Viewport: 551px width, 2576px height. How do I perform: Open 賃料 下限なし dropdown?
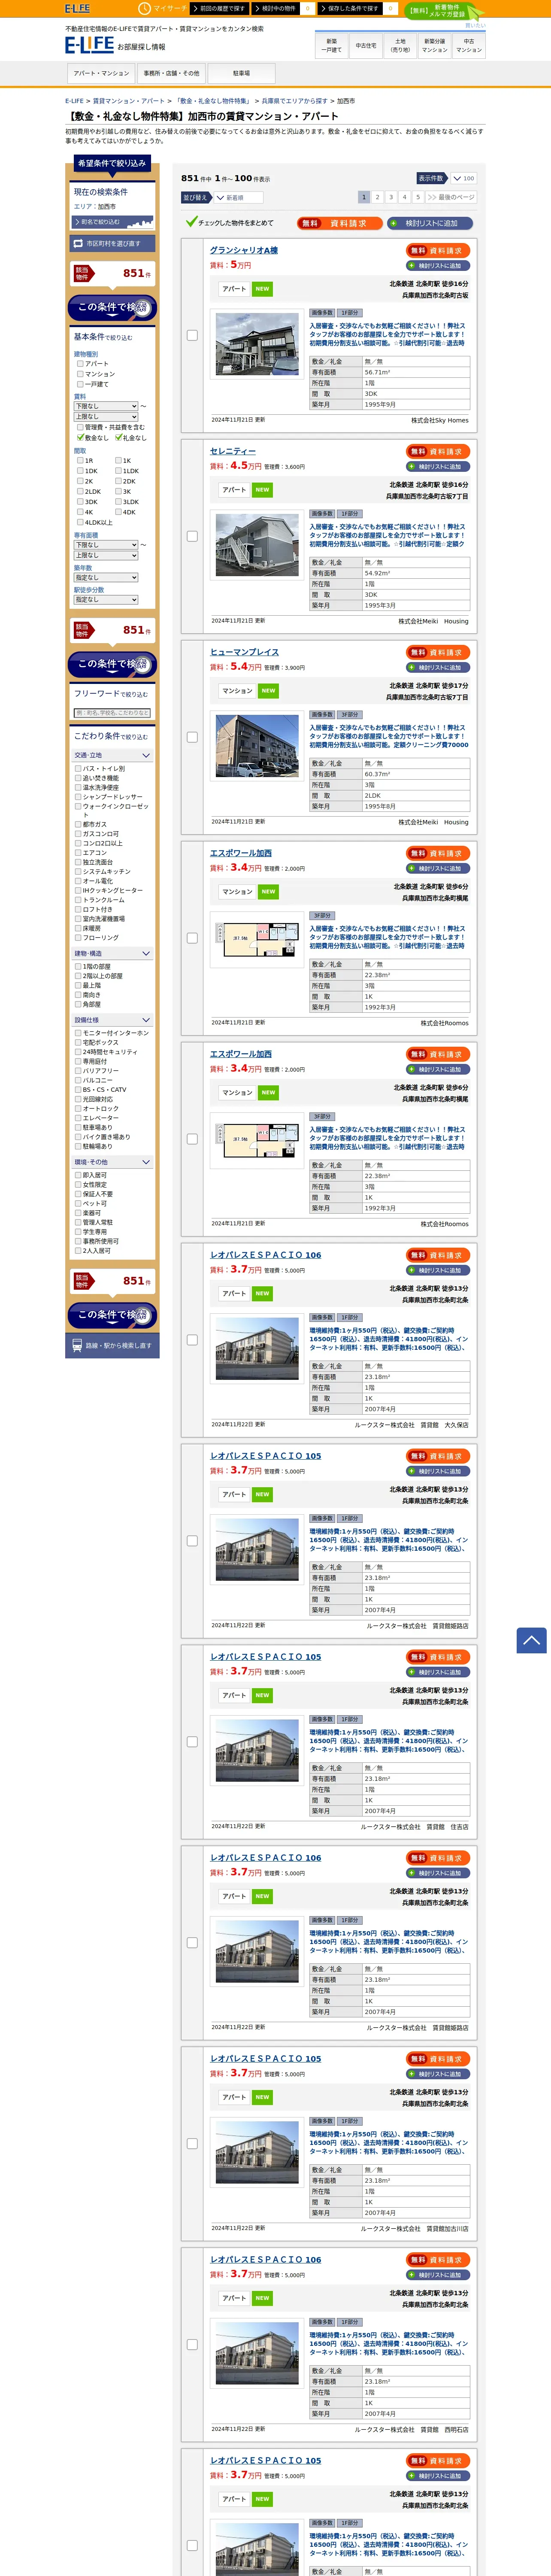point(106,406)
